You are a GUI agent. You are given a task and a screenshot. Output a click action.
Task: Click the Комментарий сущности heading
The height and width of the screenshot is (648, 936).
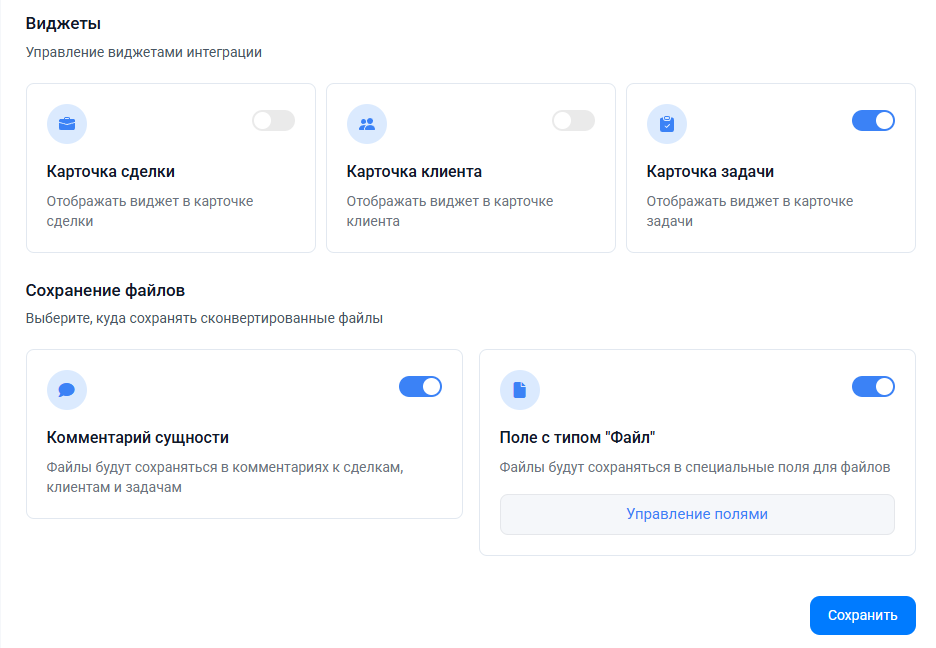pos(137,437)
